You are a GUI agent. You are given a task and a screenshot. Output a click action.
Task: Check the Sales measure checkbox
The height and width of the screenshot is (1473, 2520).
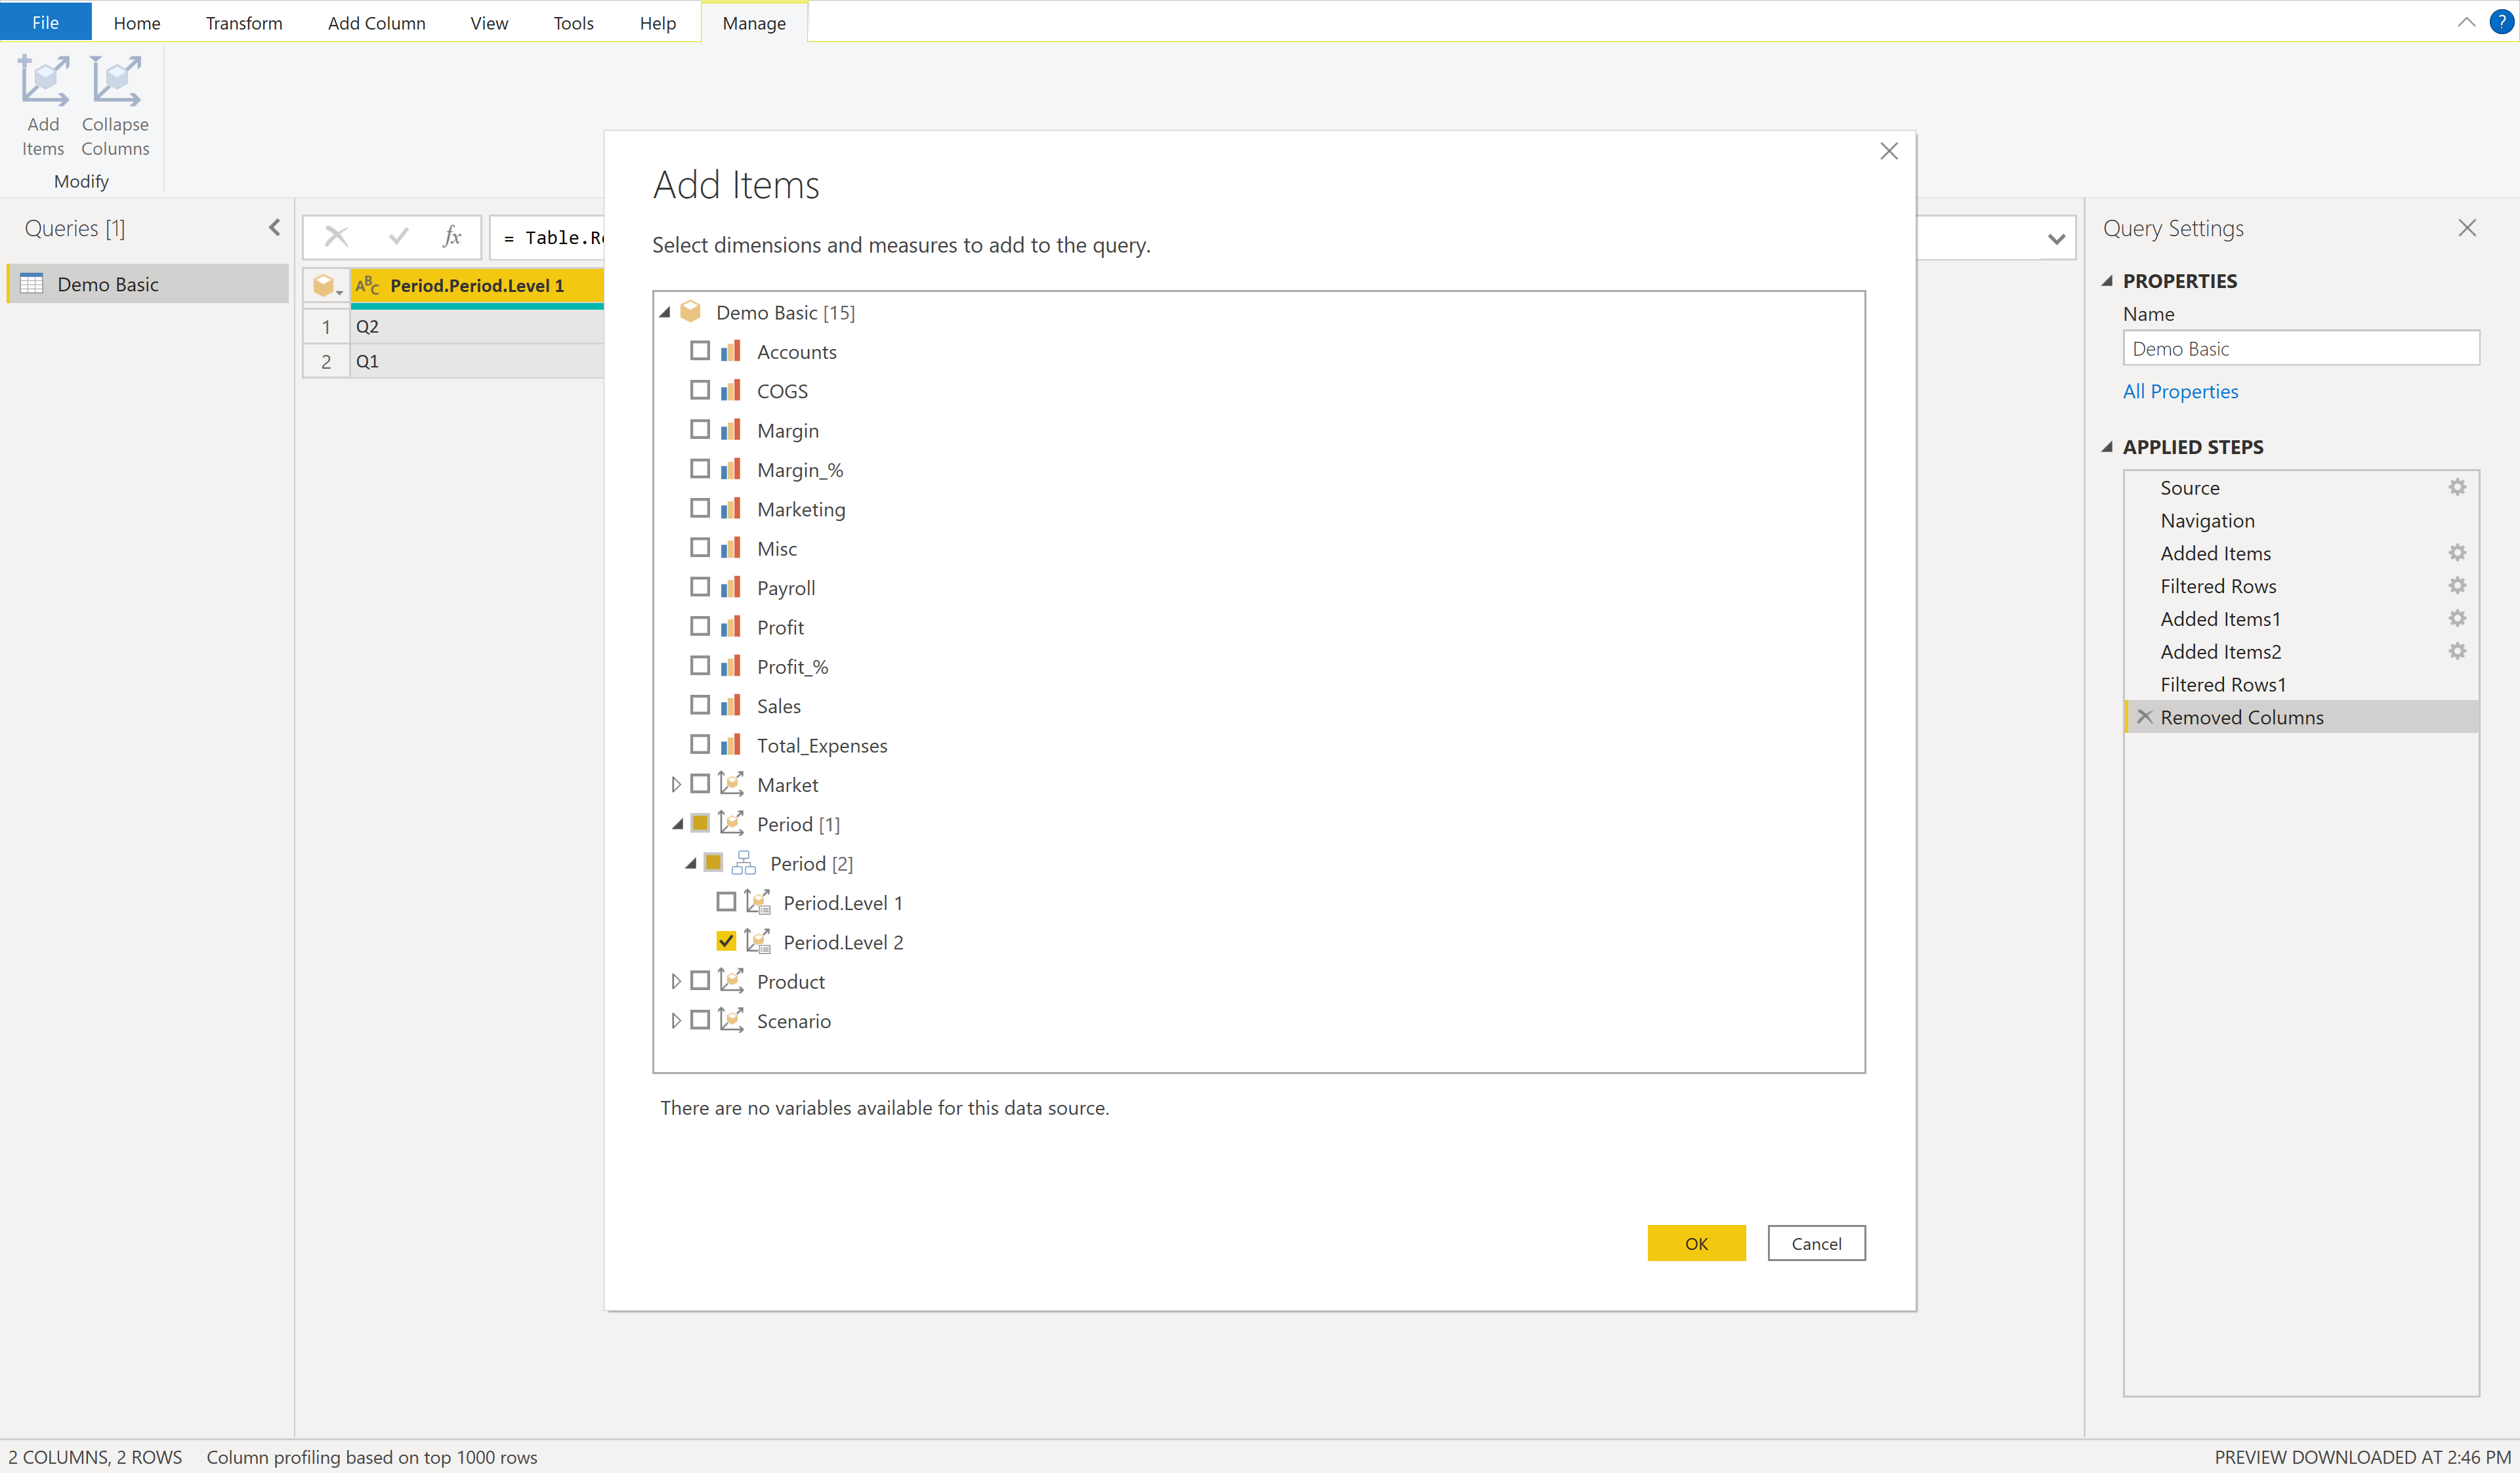click(700, 705)
